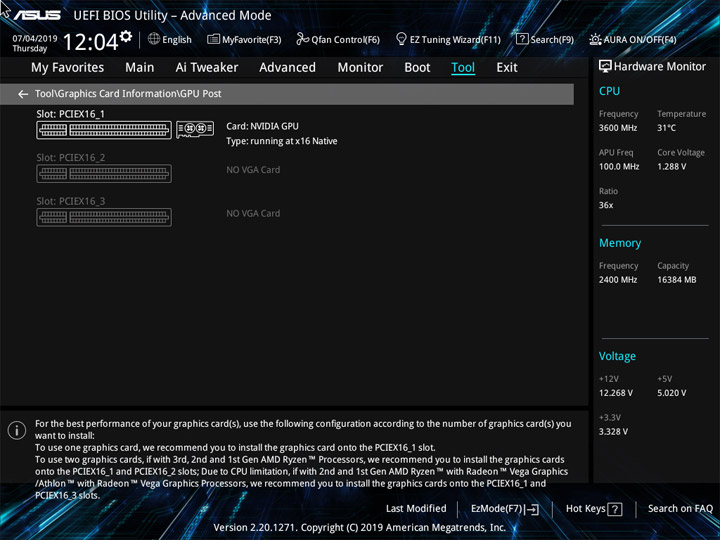
Task: Click the Ratio value 36x
Action: (x=606, y=205)
